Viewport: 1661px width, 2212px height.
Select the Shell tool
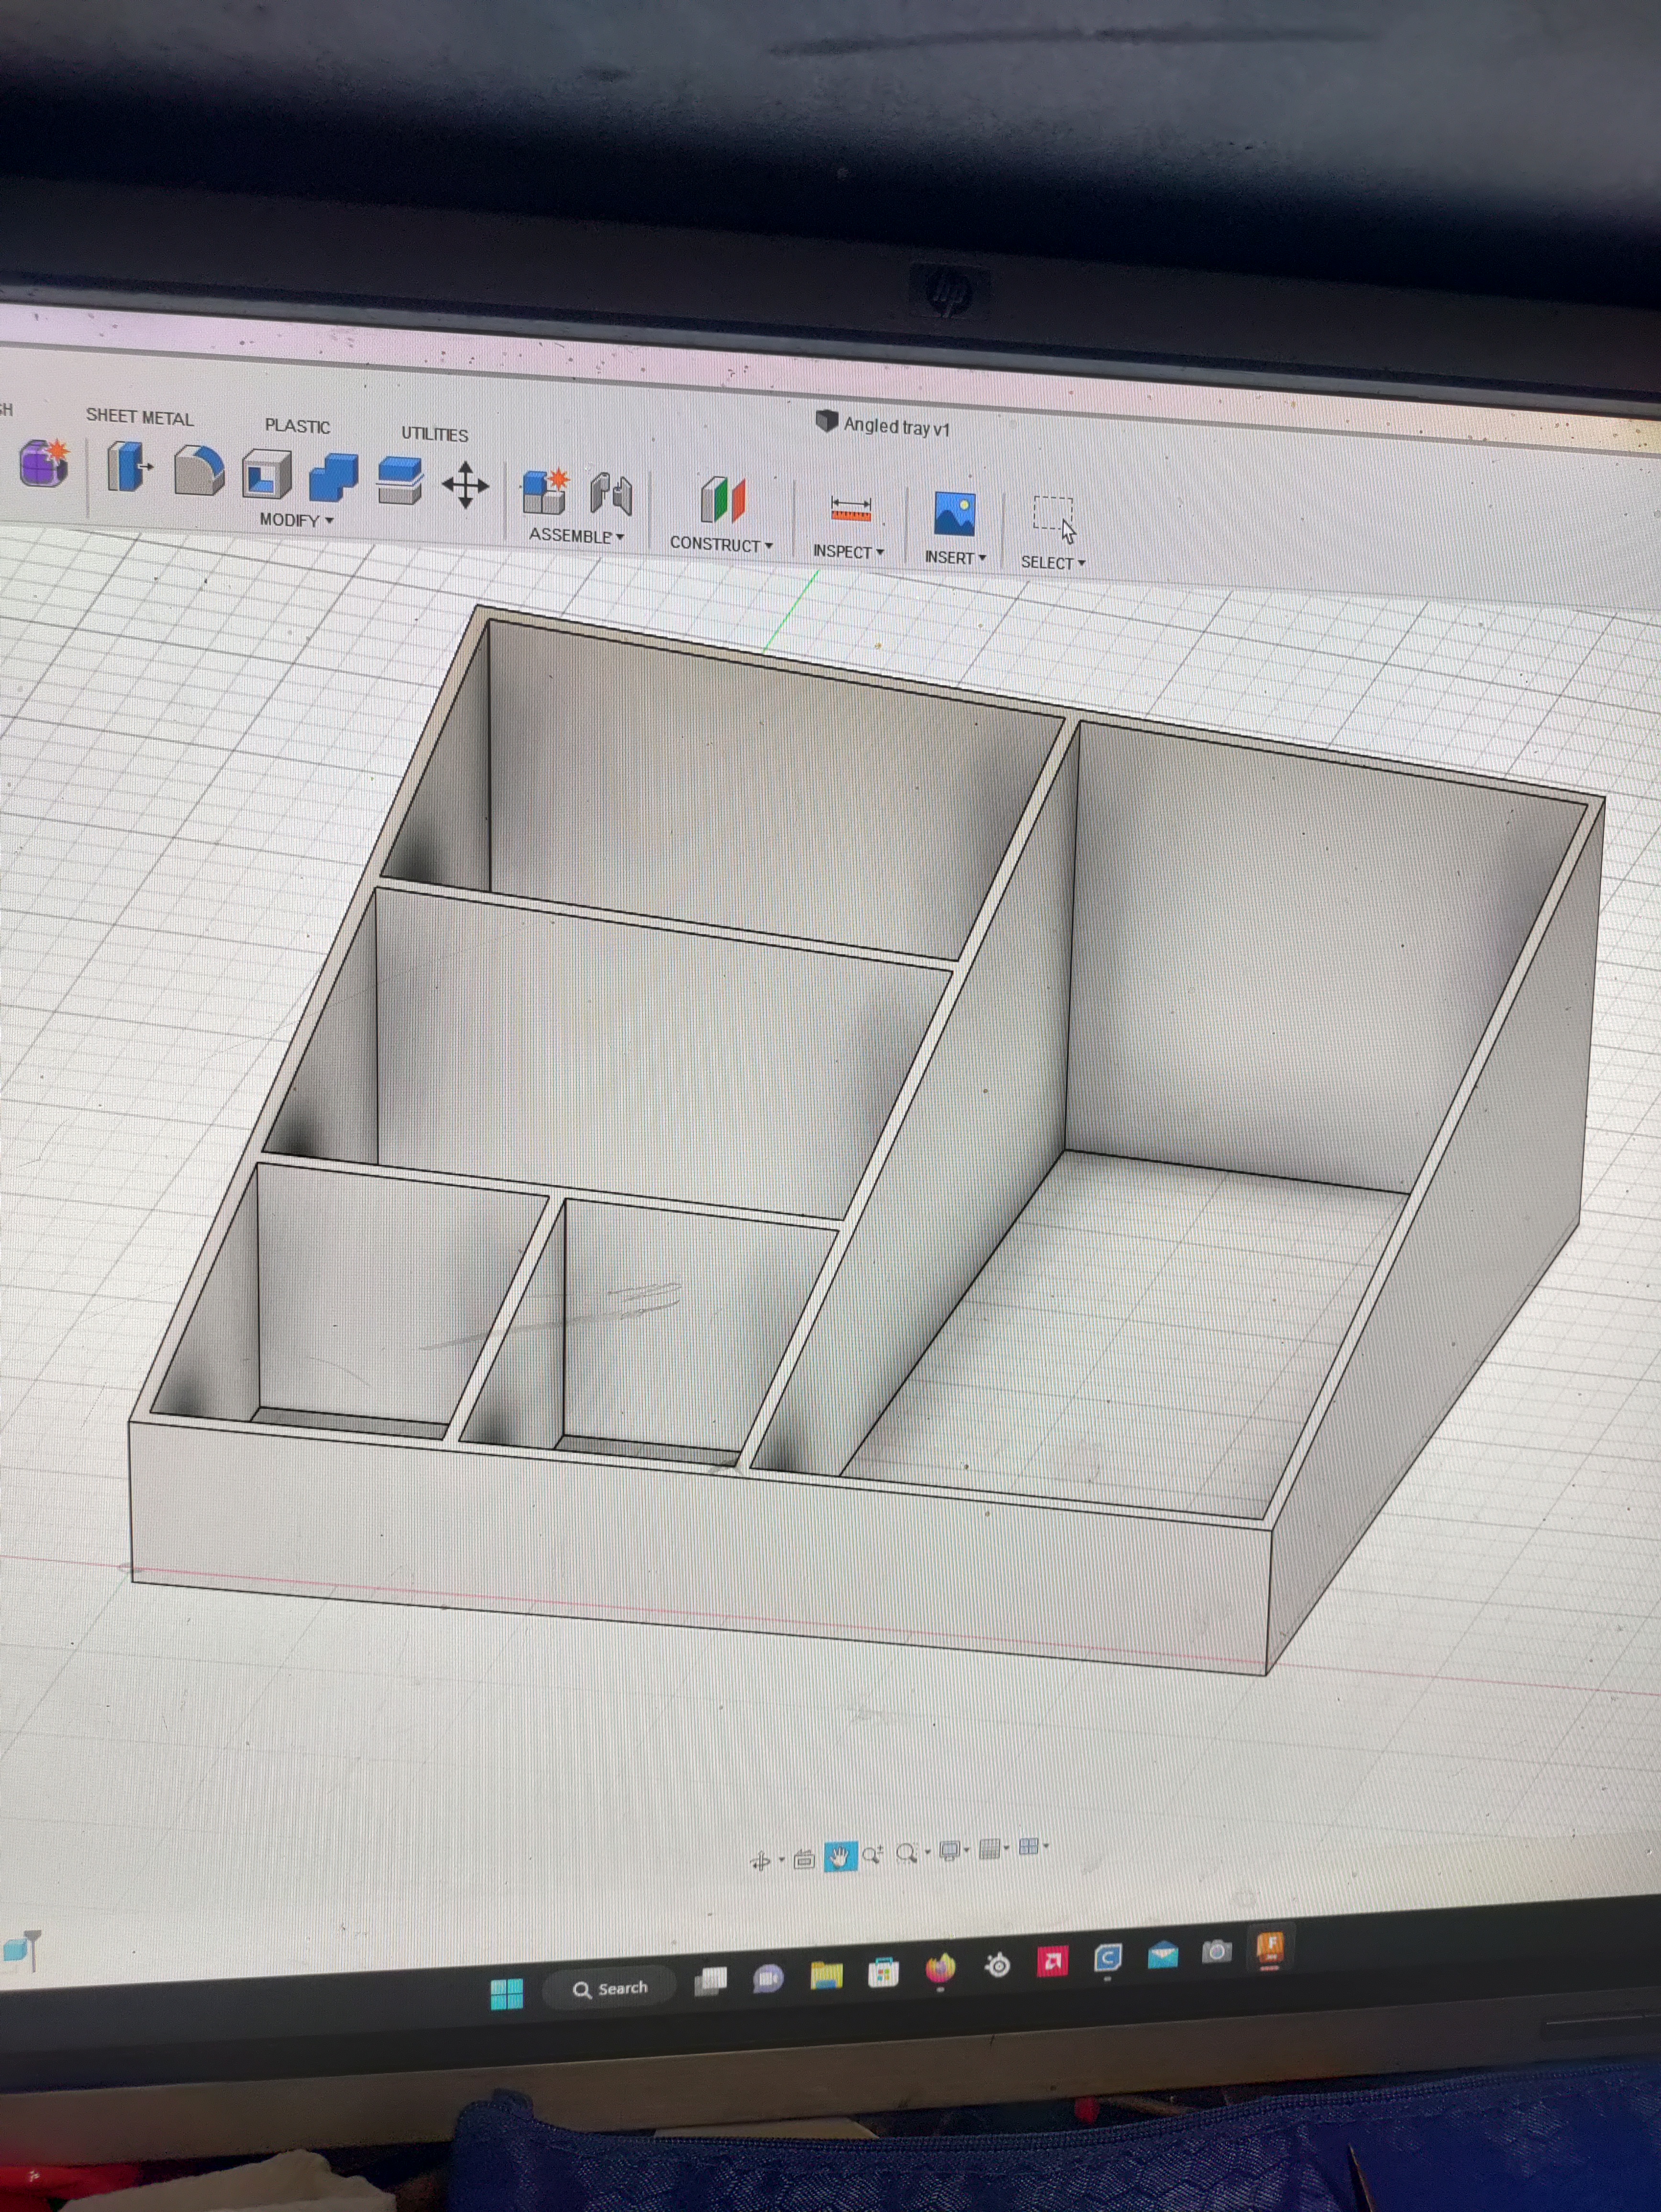266,474
